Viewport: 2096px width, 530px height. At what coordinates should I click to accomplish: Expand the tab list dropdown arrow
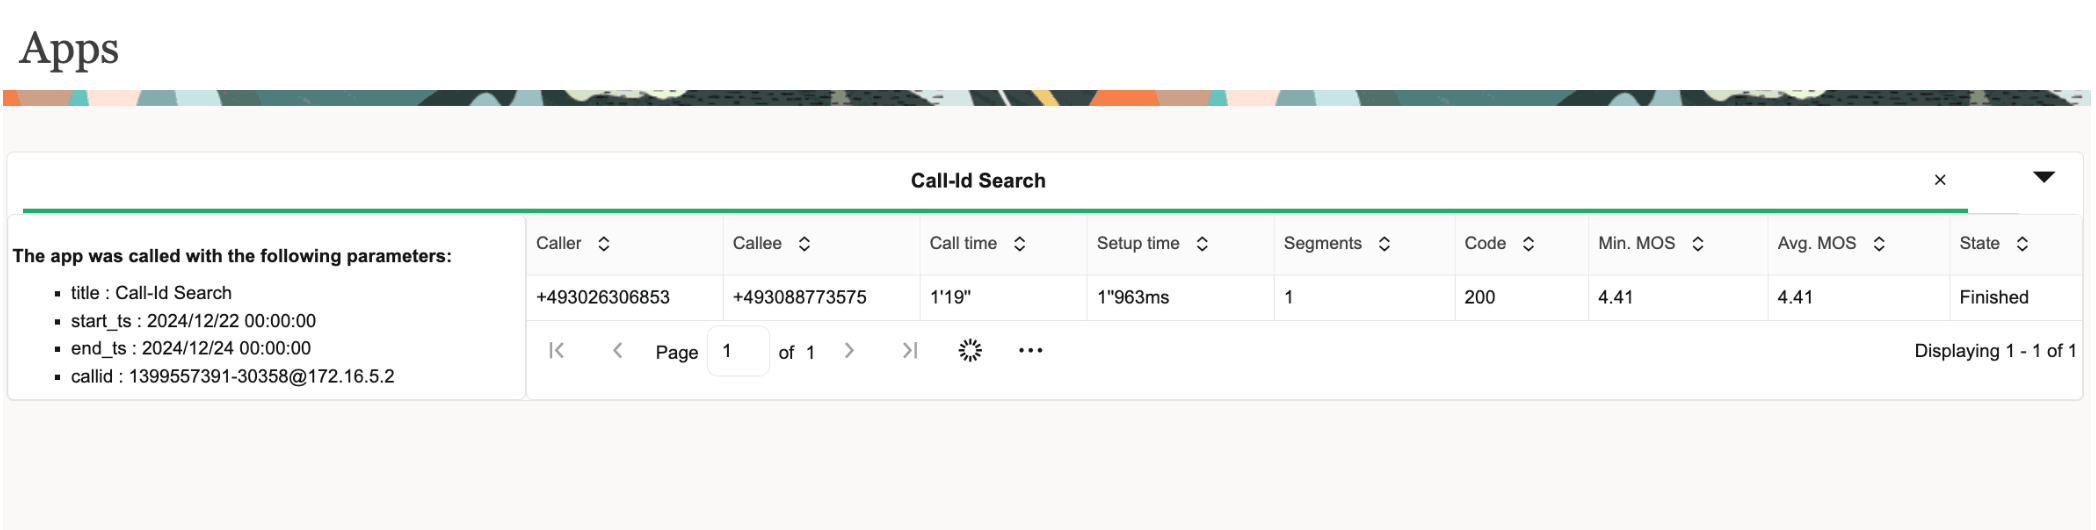click(2044, 177)
